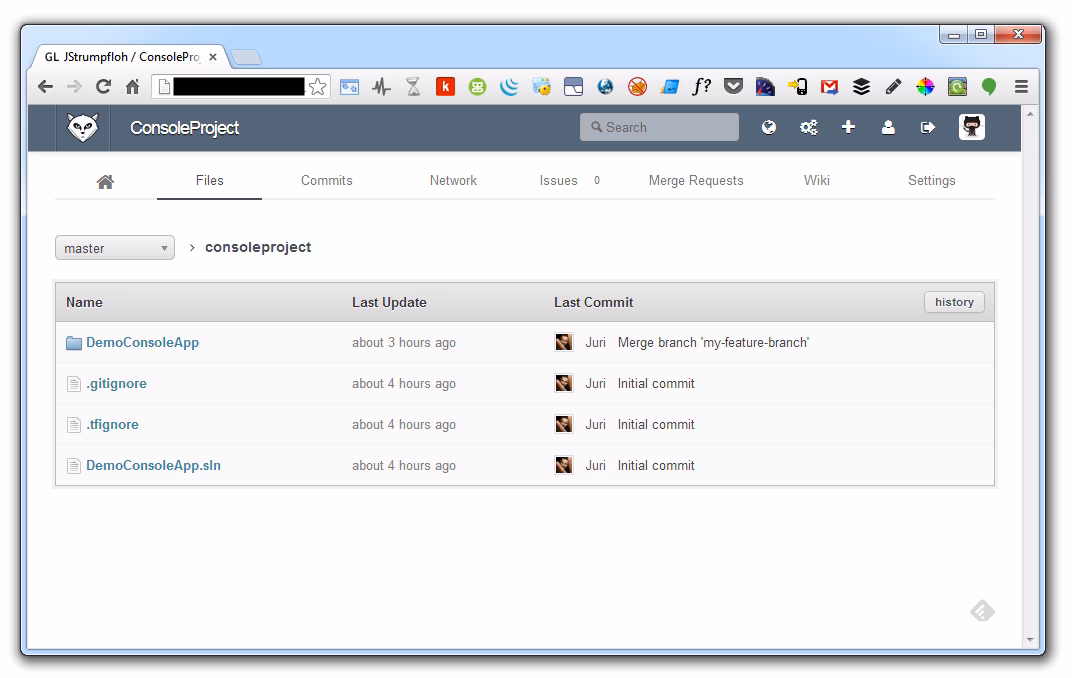Expand the master branch dropdown

pos(115,248)
